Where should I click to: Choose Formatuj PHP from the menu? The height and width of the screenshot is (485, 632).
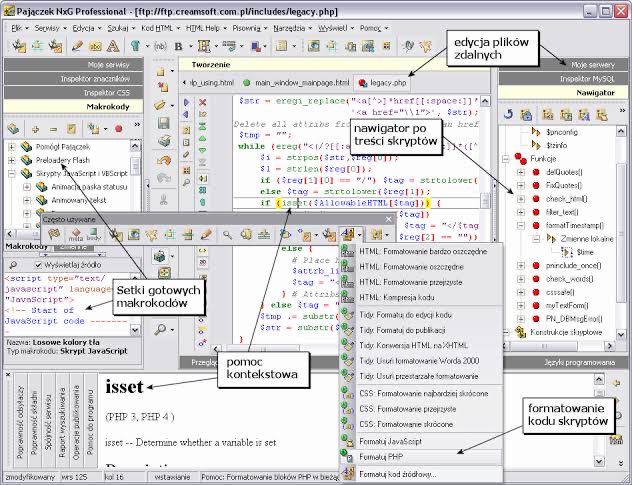(421, 457)
